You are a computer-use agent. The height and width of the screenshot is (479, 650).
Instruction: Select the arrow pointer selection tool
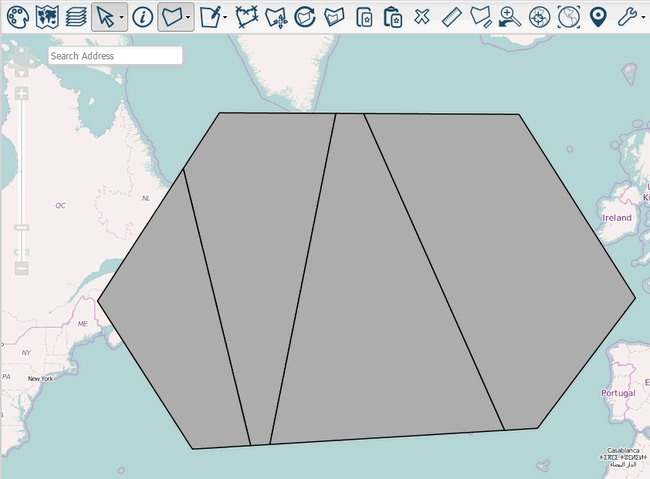(x=105, y=16)
